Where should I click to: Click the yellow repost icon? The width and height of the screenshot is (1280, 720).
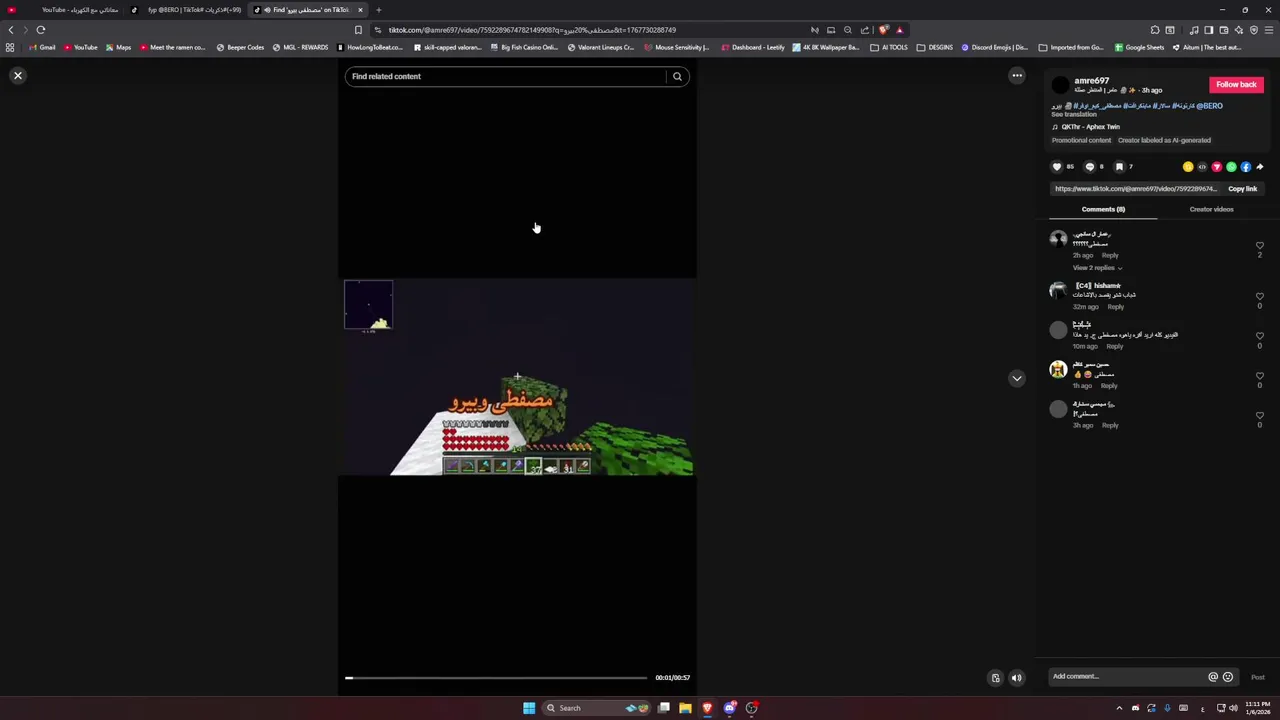(1188, 167)
